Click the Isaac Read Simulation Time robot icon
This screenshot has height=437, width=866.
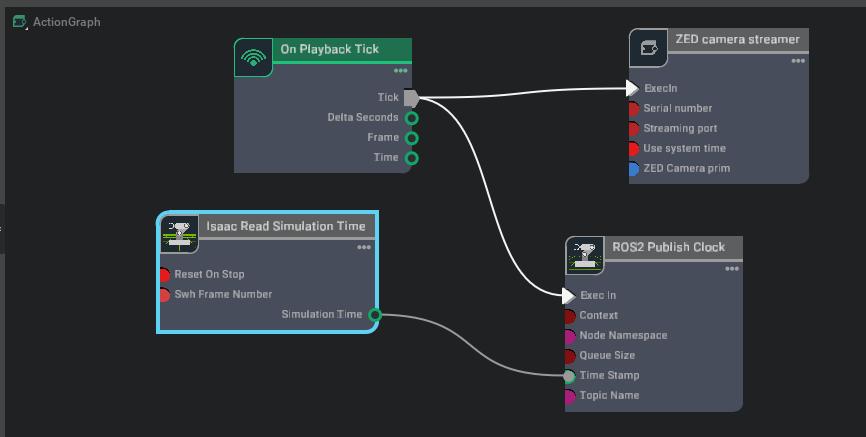179,234
